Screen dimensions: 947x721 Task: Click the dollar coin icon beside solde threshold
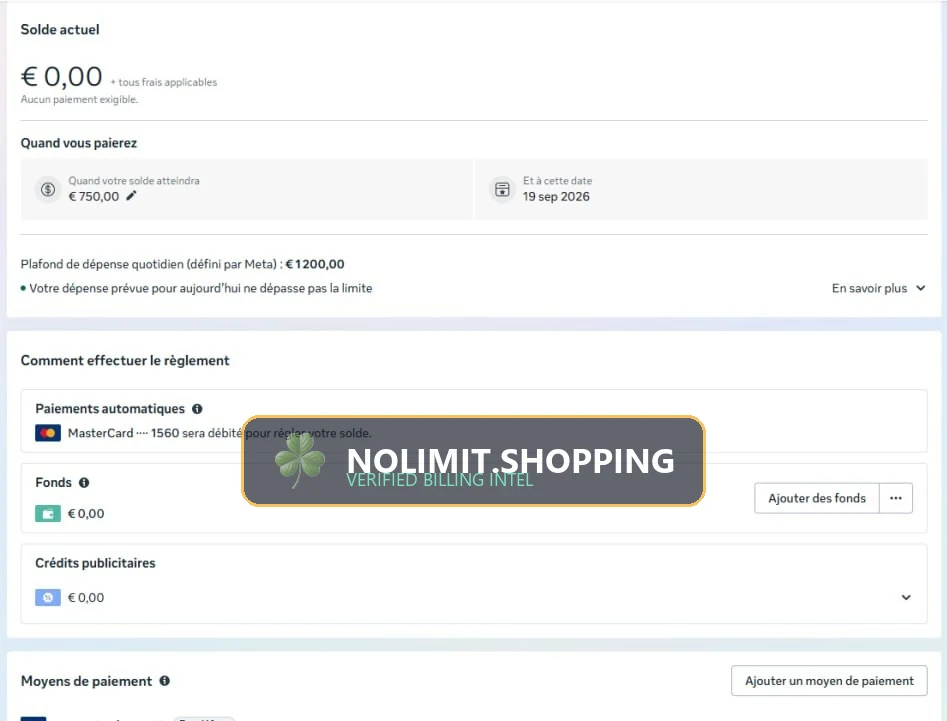(48, 190)
